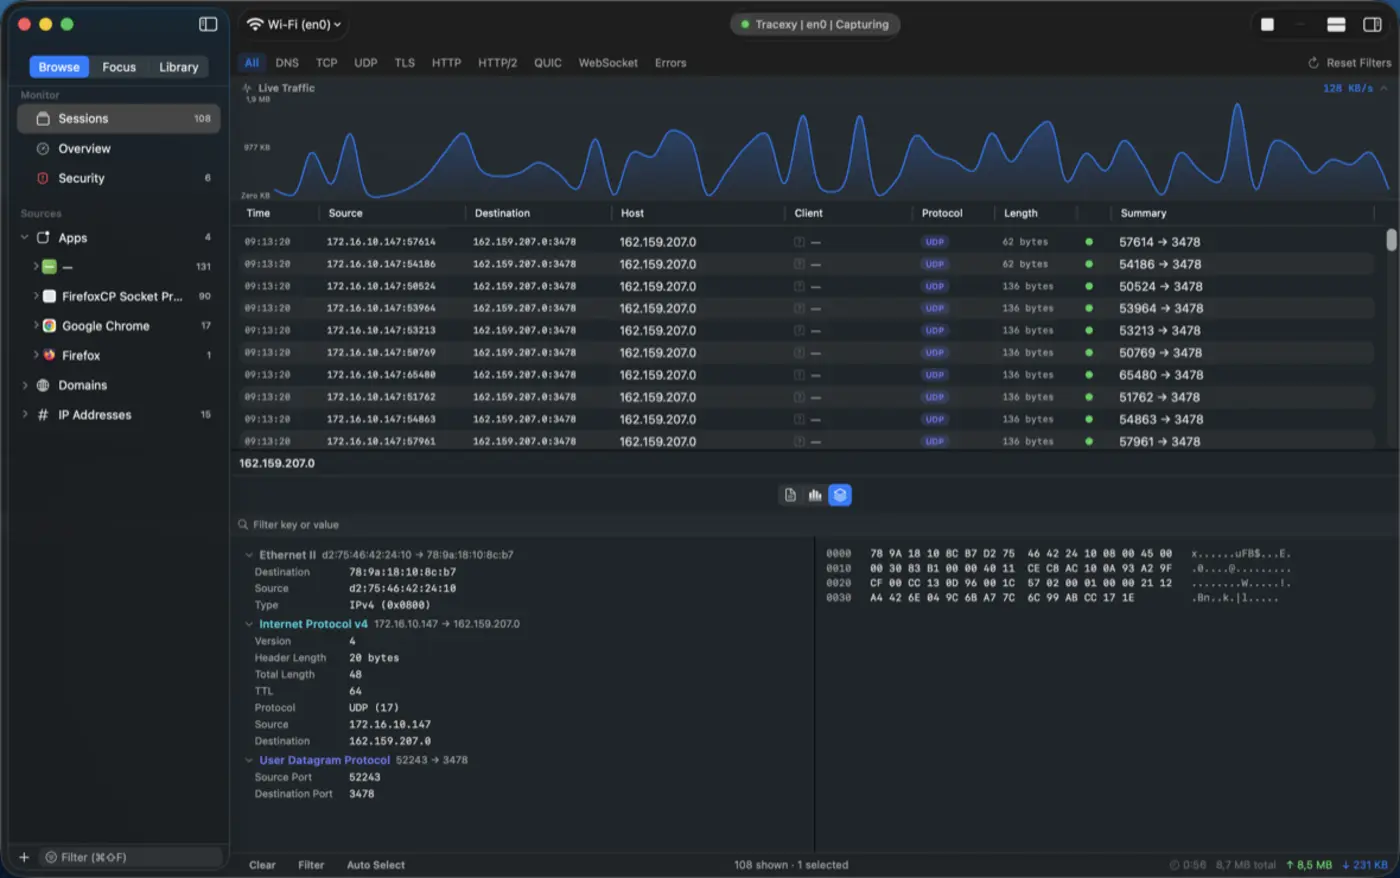The height and width of the screenshot is (878, 1400).
Task: Collapse the Ethernet II section
Action: (x=249, y=555)
